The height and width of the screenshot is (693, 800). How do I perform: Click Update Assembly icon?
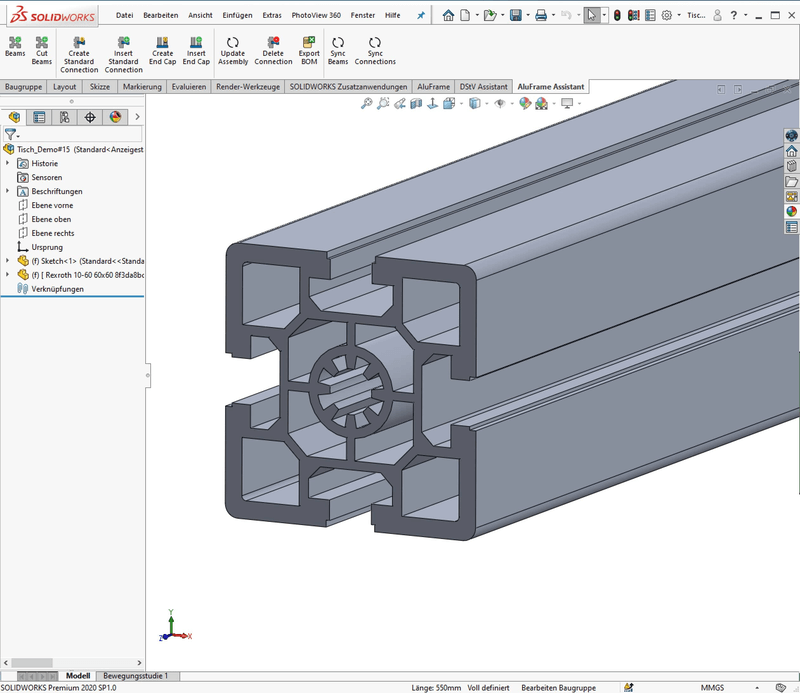click(x=233, y=50)
